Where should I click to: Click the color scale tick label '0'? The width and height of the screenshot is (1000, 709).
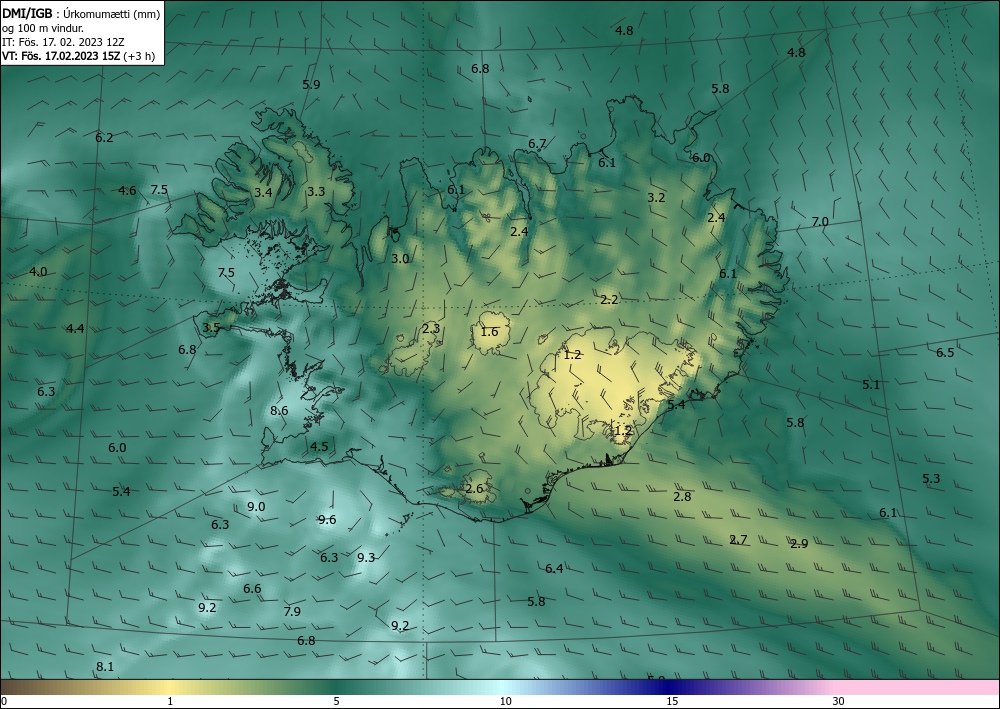tap(4, 701)
